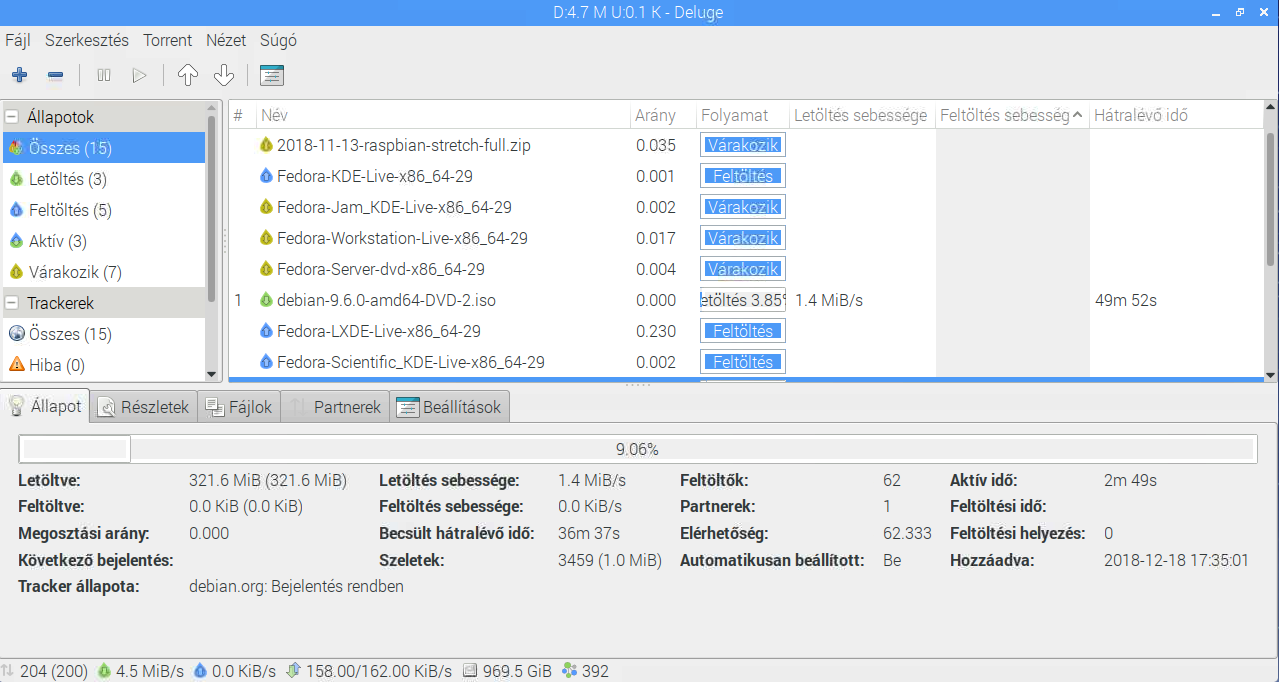This screenshot has height=682, width=1279.
Task: Click tracker status debian.org: Bejelentés rendben
Action: point(296,586)
